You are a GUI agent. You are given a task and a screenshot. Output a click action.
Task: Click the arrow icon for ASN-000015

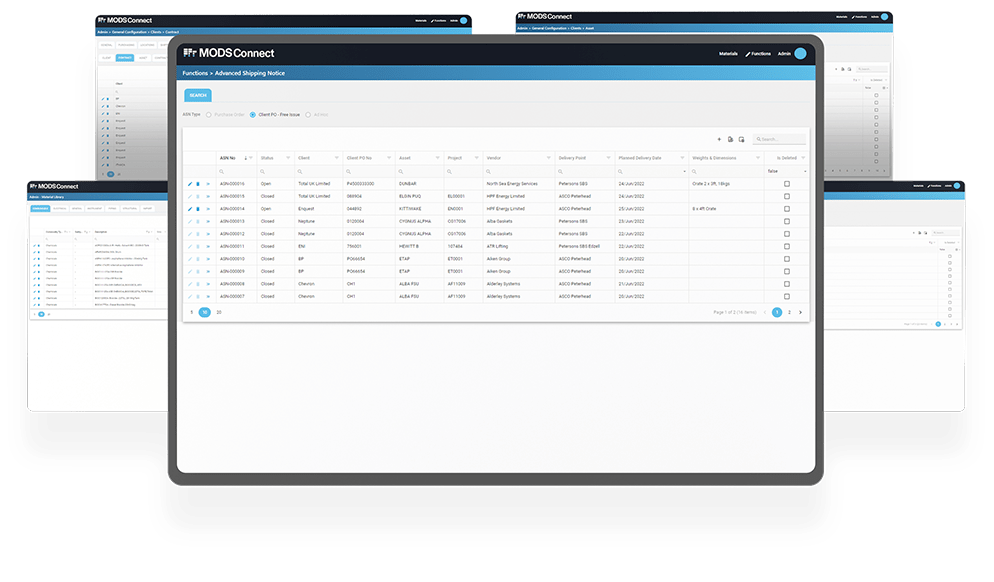[x=208, y=197]
